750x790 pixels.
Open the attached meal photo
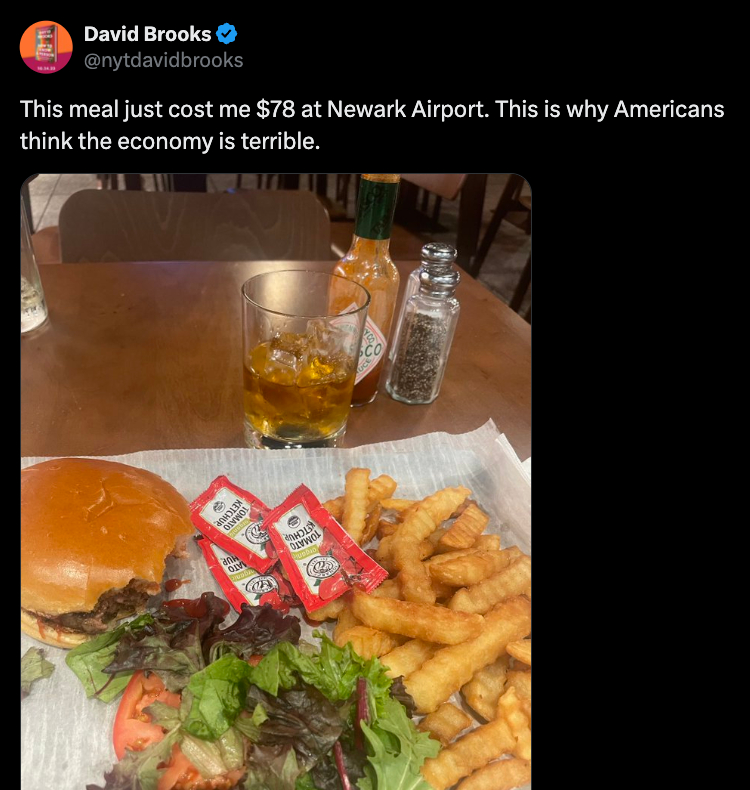click(x=276, y=482)
